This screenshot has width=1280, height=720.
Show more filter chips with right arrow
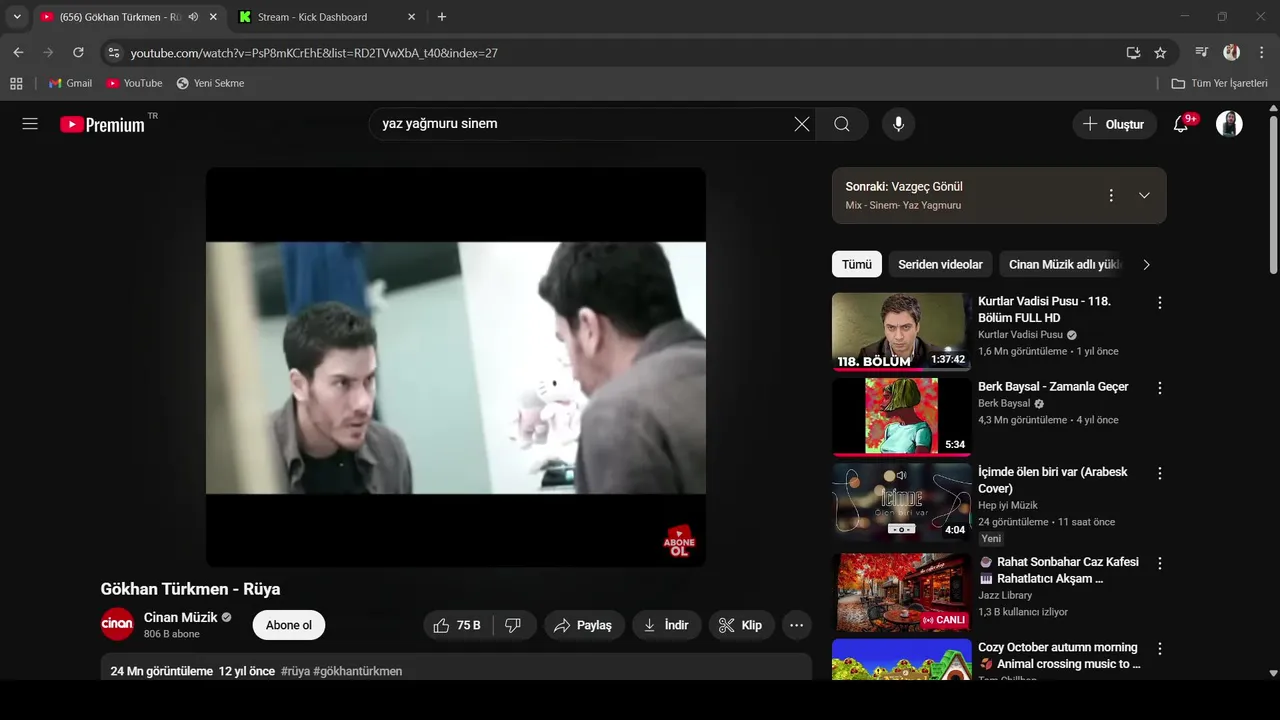click(1146, 264)
